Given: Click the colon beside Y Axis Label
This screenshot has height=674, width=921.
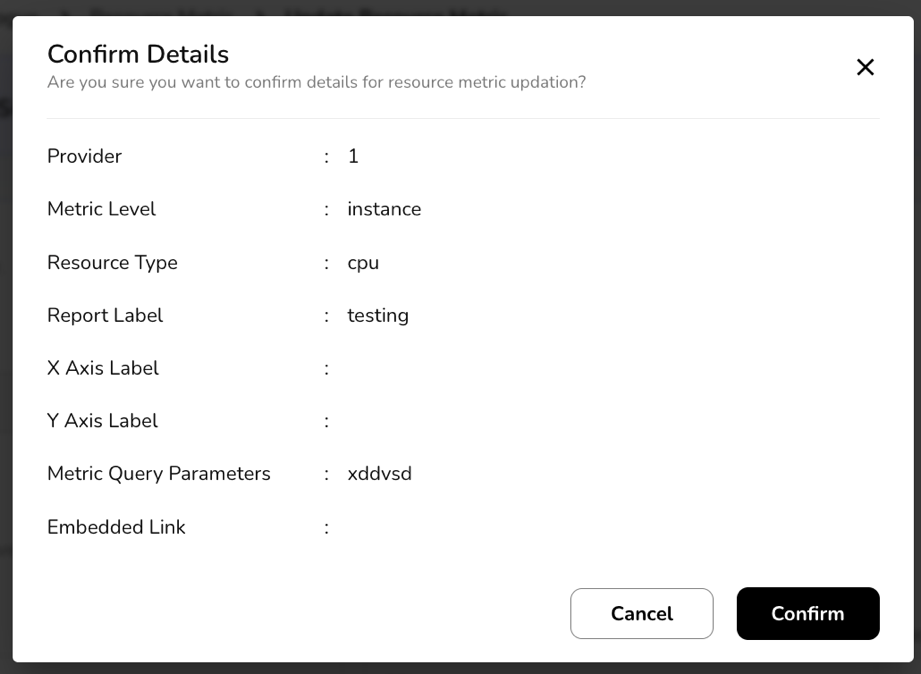Looking at the screenshot, I should [x=326, y=421].
